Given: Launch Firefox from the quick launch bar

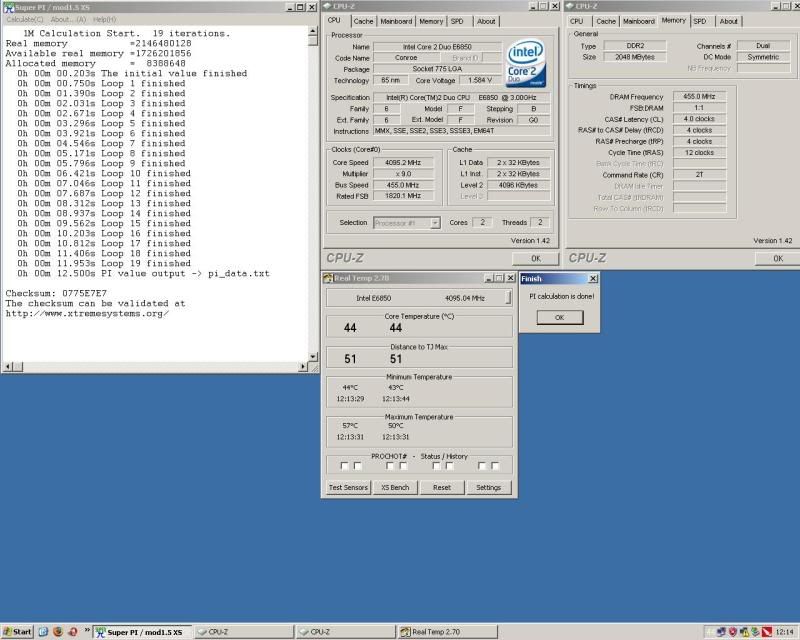Looking at the screenshot, I should pos(58,632).
